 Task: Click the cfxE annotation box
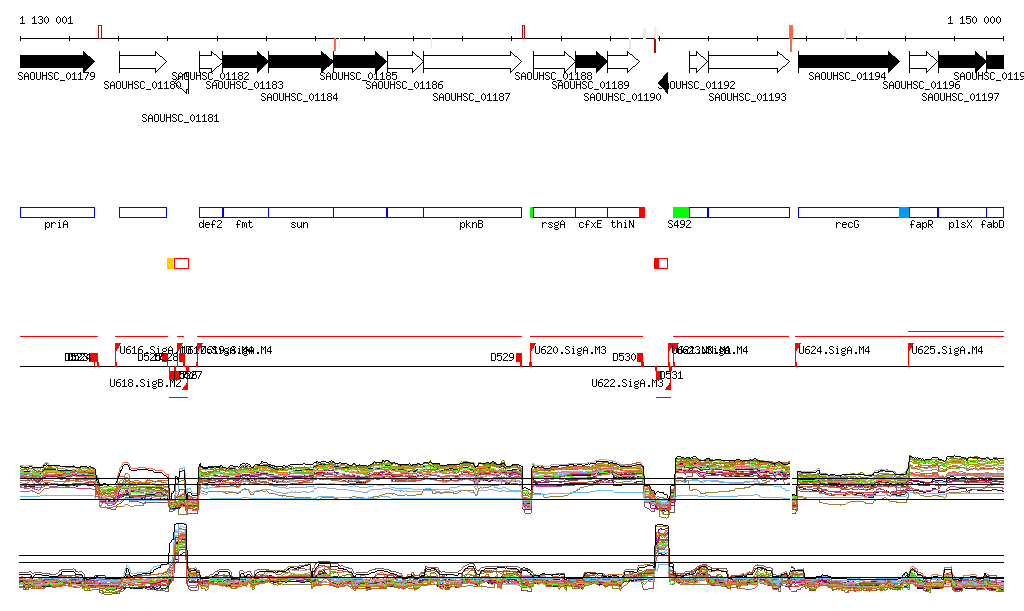point(592,212)
